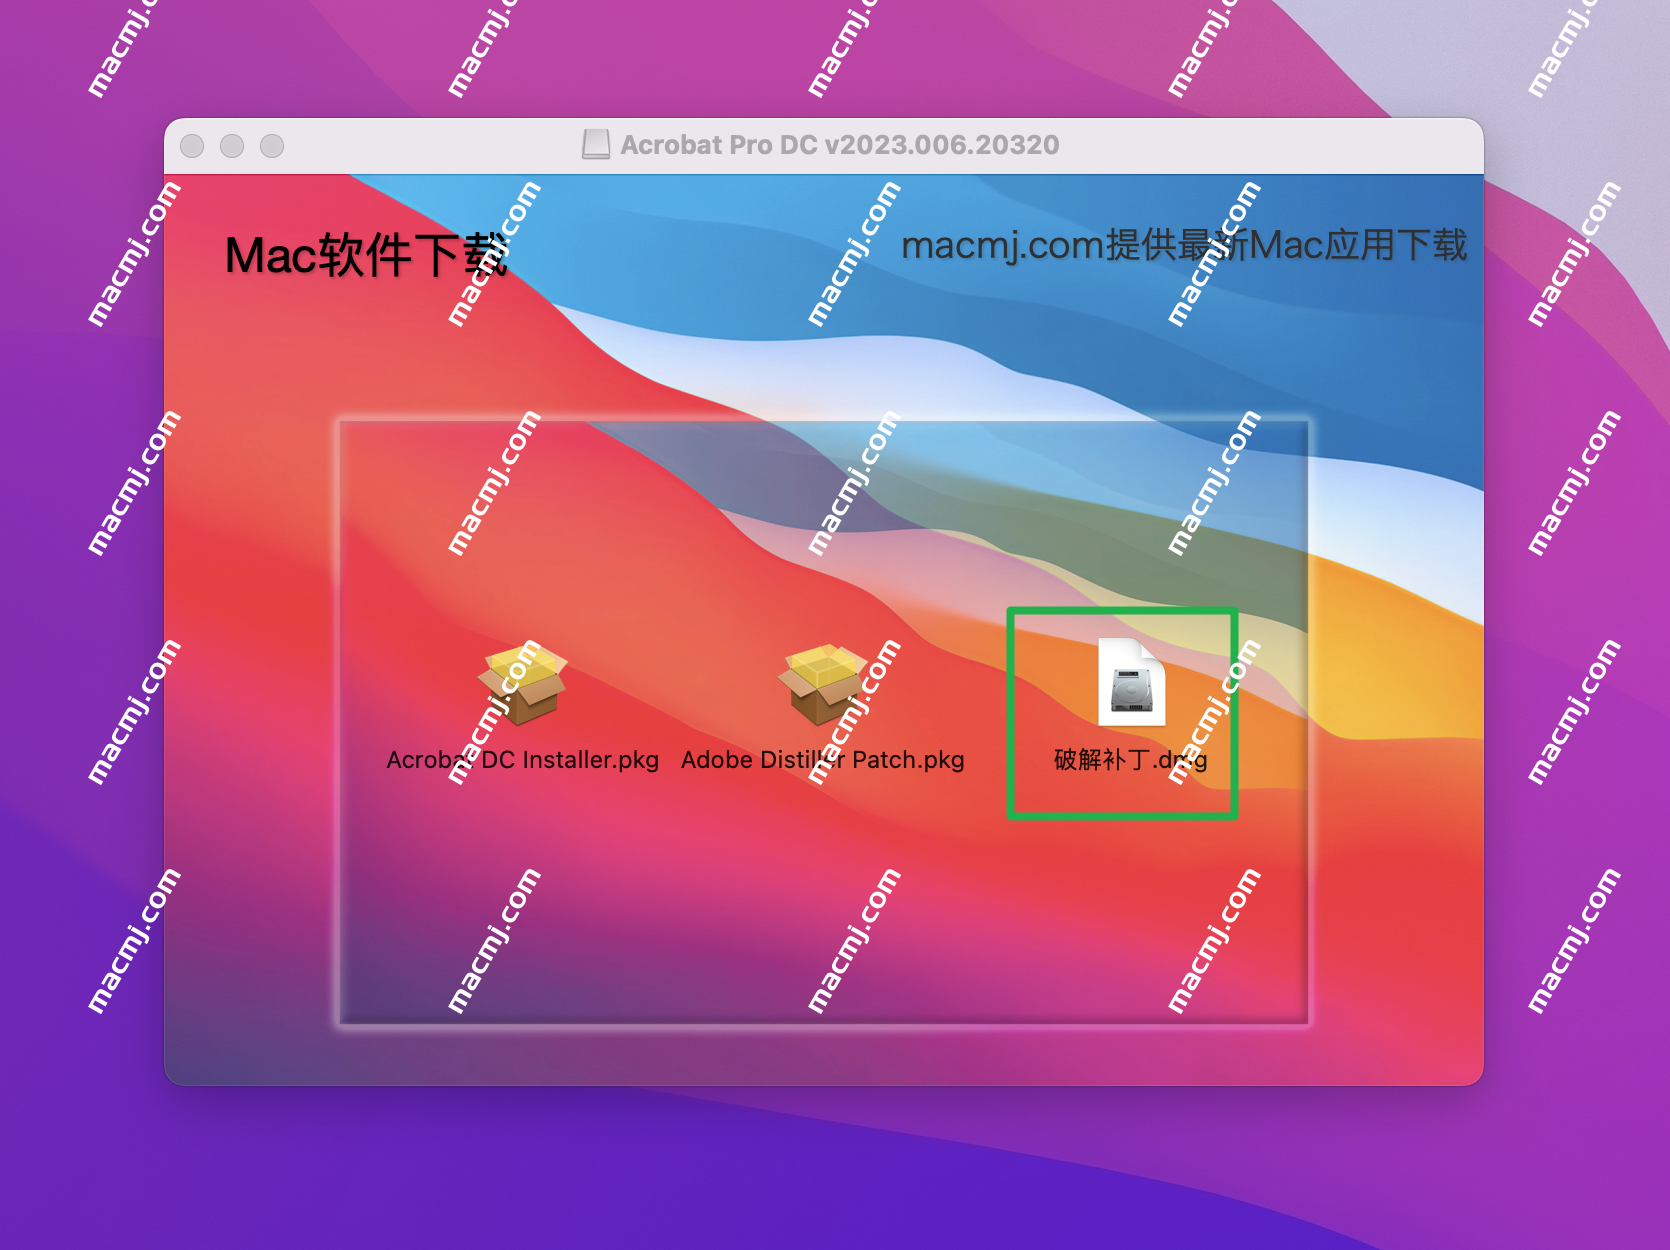1670x1250 pixels.
Task: Zoom the Acrobat Pro DC window
Action: click(272, 146)
